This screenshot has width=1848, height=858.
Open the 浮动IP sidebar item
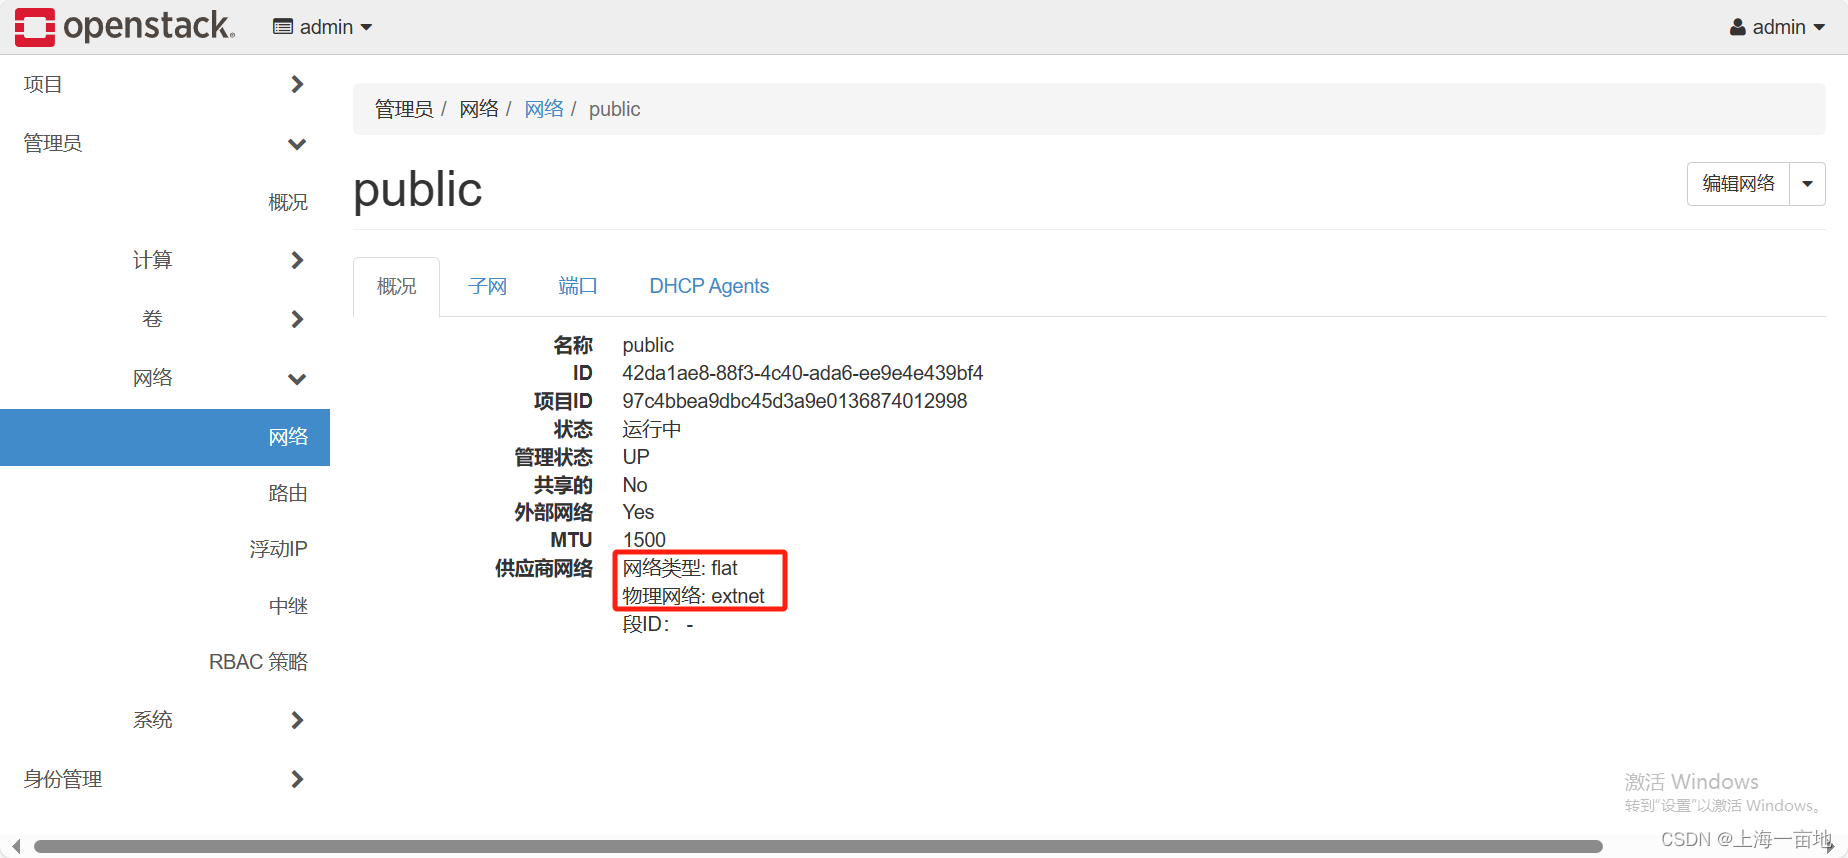click(x=278, y=549)
